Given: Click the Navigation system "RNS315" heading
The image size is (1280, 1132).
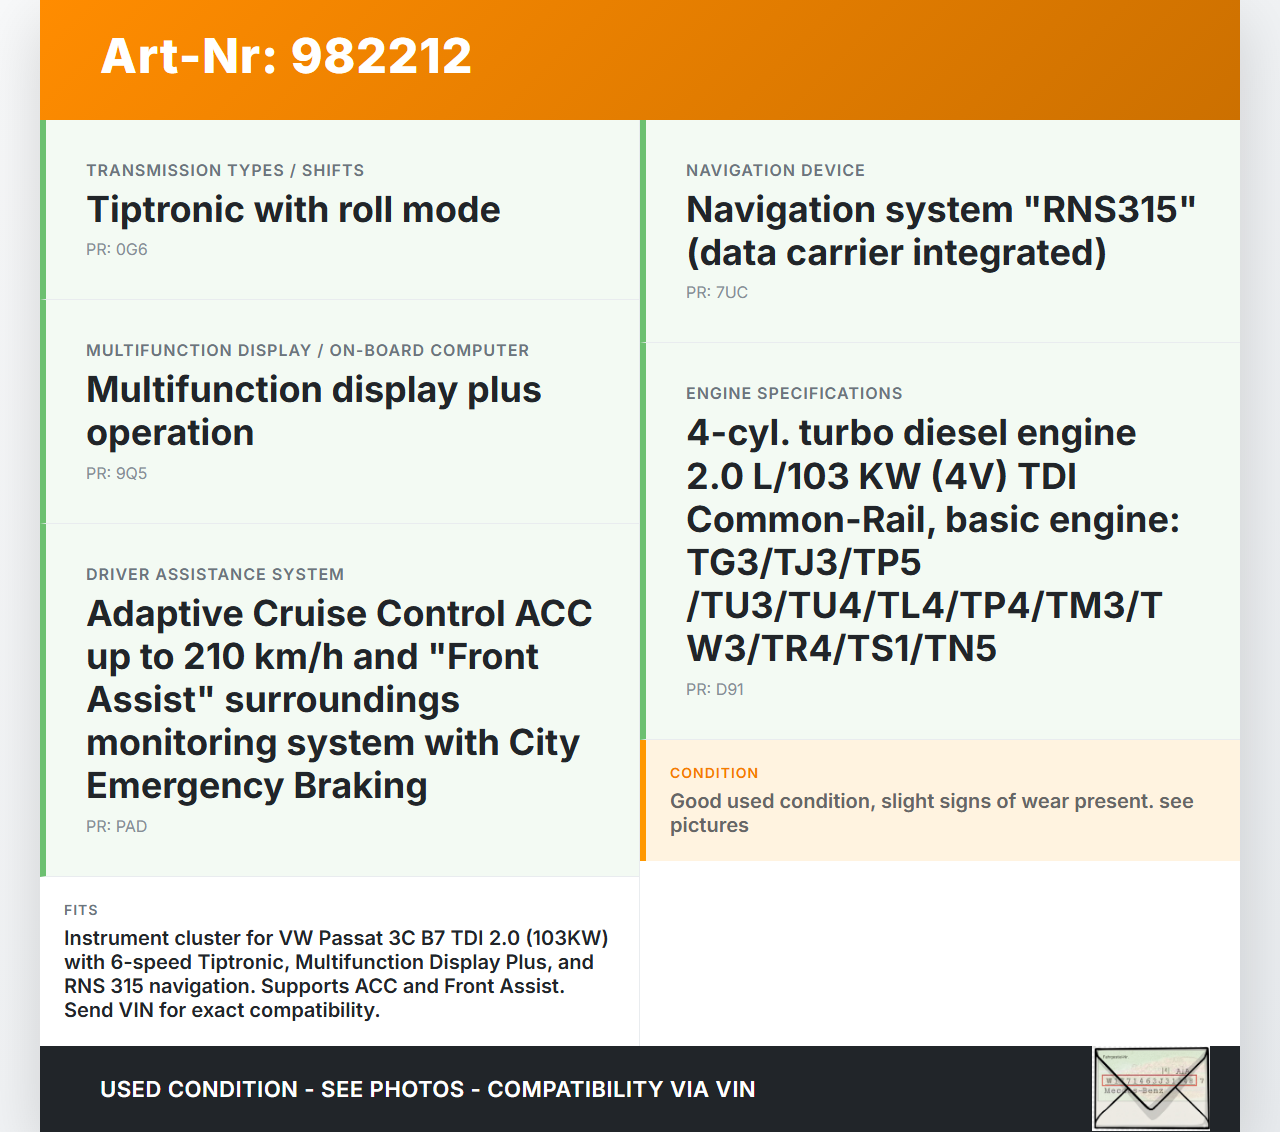Looking at the screenshot, I should click(x=941, y=231).
